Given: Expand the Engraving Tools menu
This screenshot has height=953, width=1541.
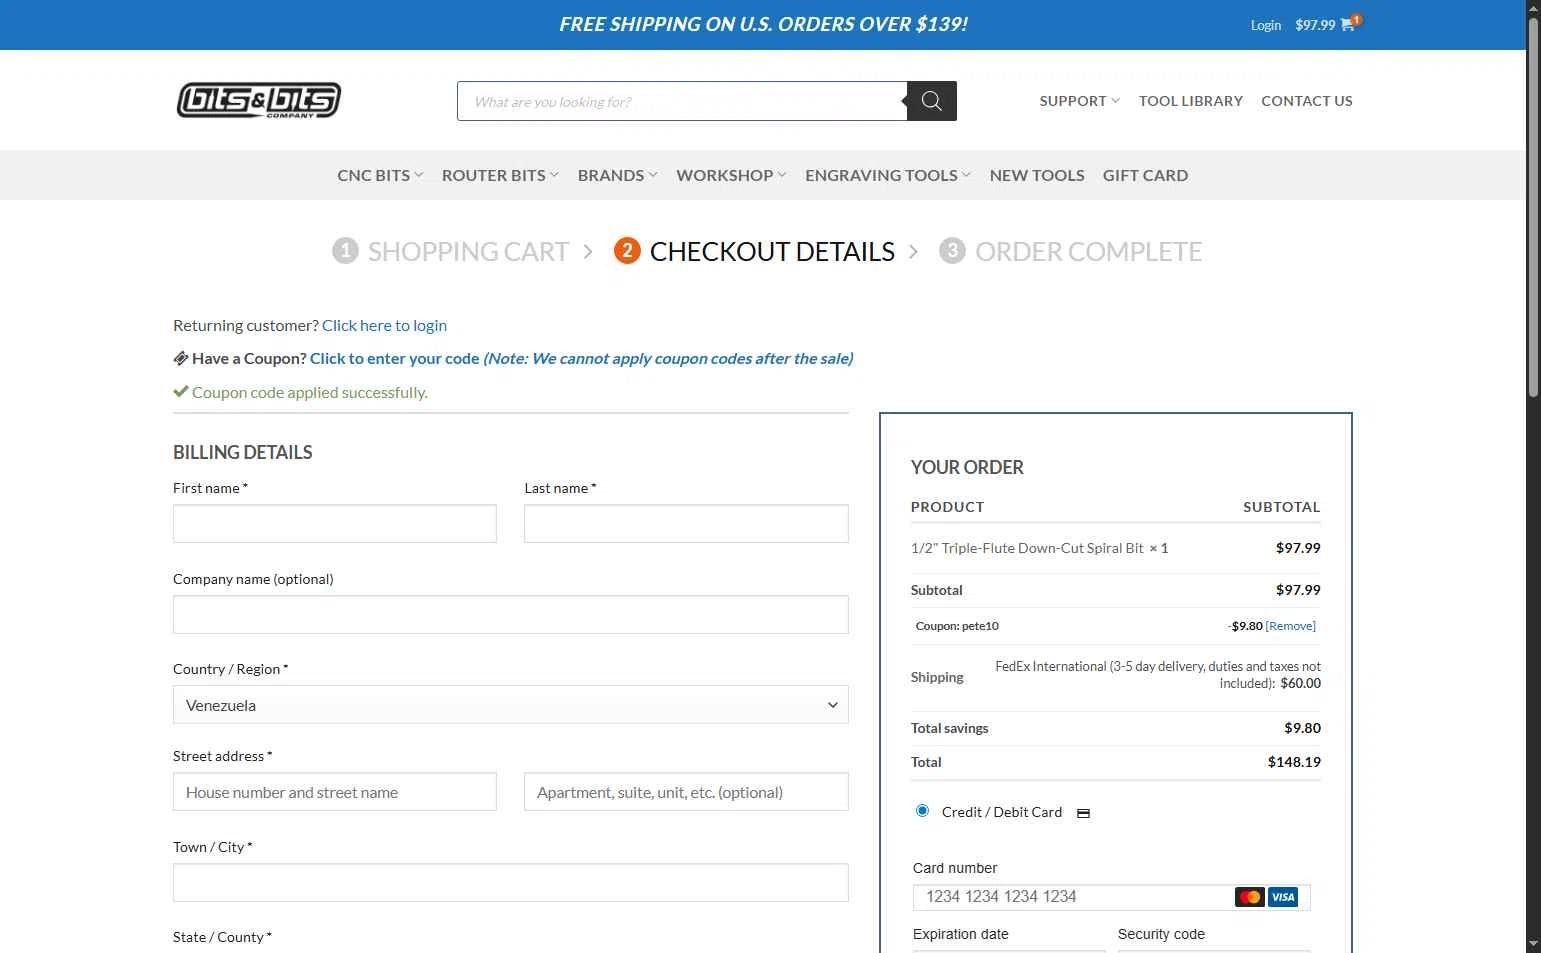Looking at the screenshot, I should [888, 175].
